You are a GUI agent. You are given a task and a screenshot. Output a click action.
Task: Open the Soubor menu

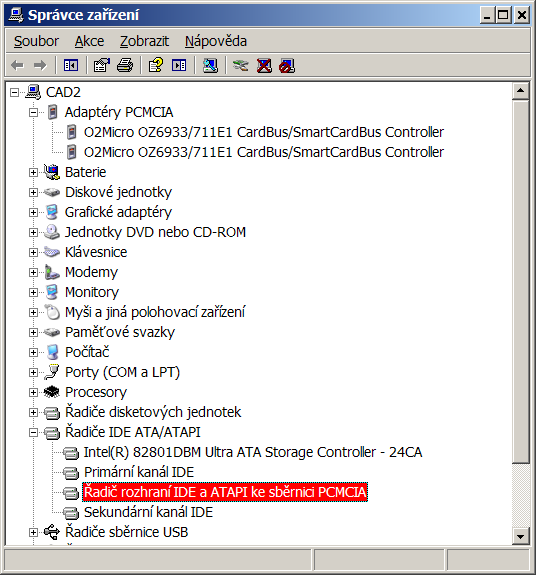pyautogui.click(x=36, y=41)
